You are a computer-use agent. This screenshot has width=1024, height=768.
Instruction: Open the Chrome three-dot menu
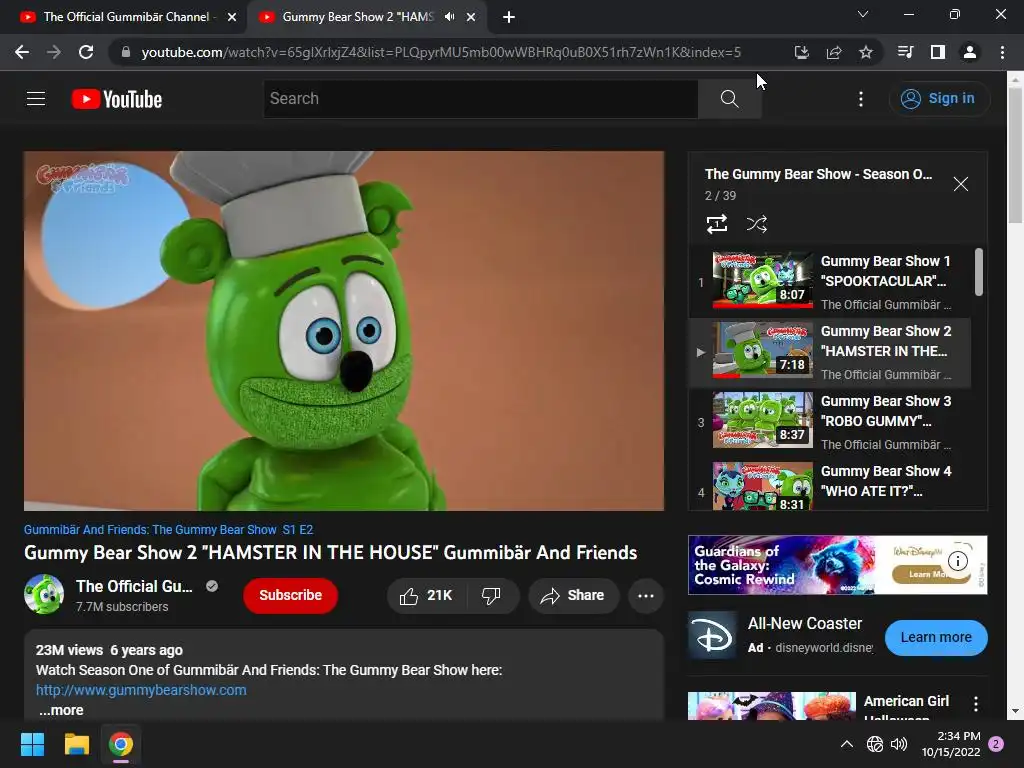click(x=1002, y=52)
